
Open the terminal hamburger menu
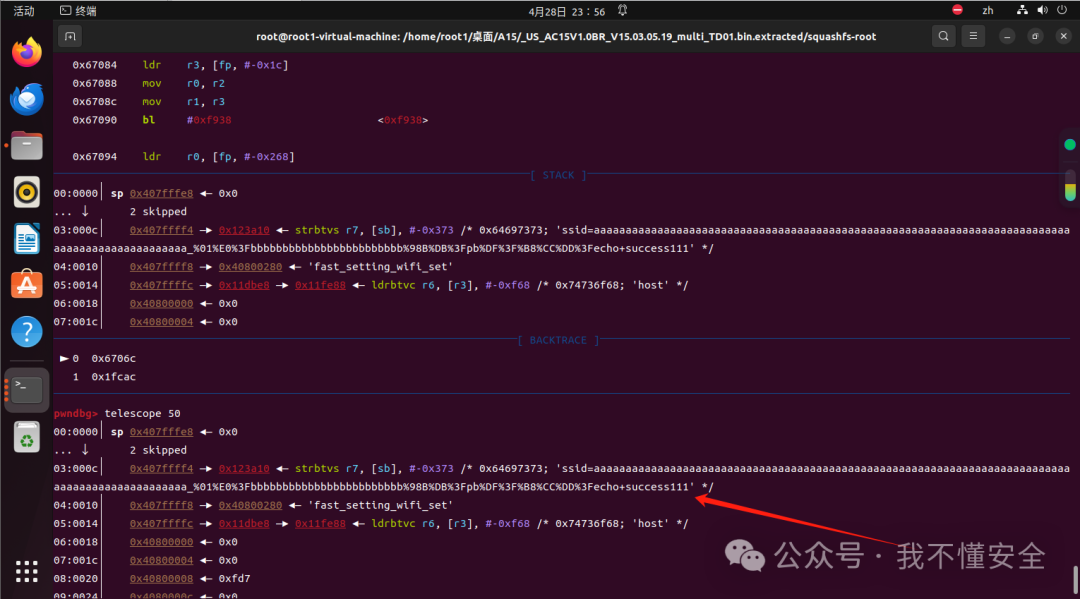tap(973, 36)
